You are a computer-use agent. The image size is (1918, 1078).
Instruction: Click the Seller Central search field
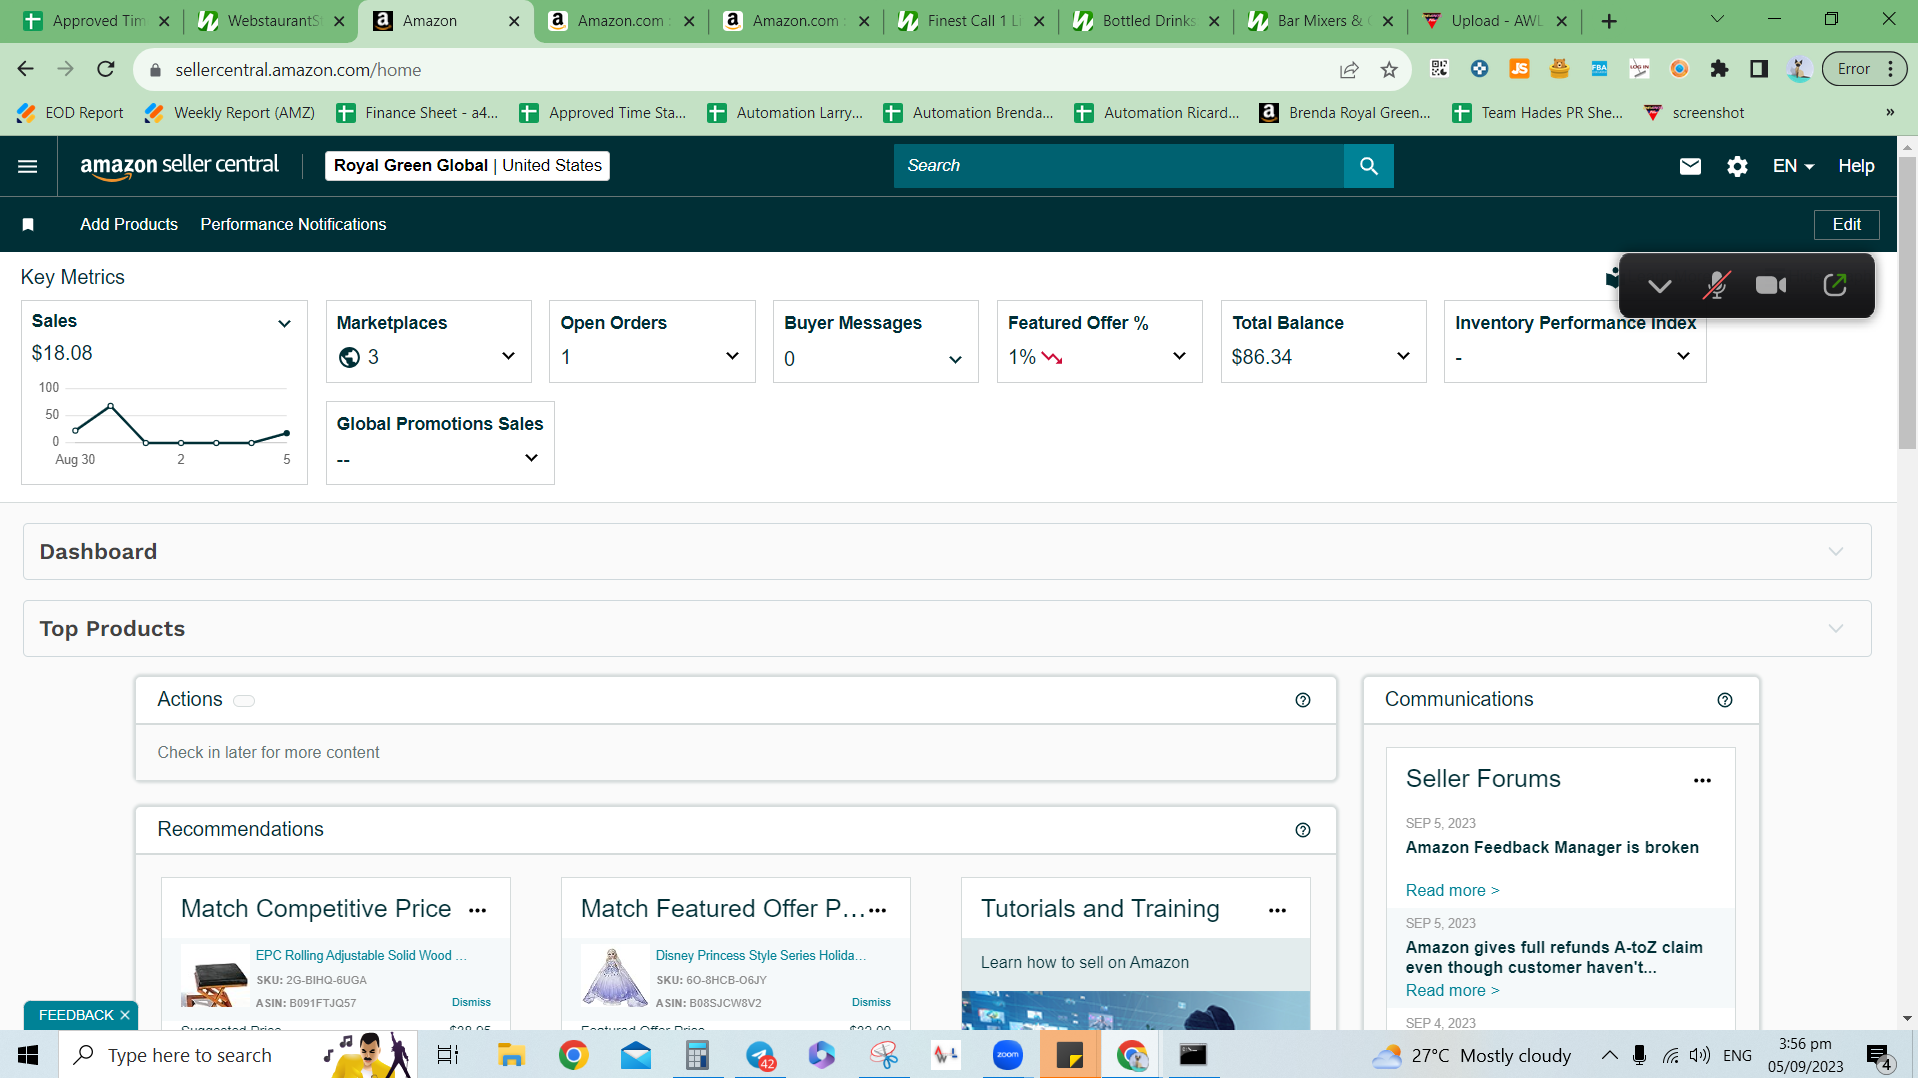(x=1119, y=166)
